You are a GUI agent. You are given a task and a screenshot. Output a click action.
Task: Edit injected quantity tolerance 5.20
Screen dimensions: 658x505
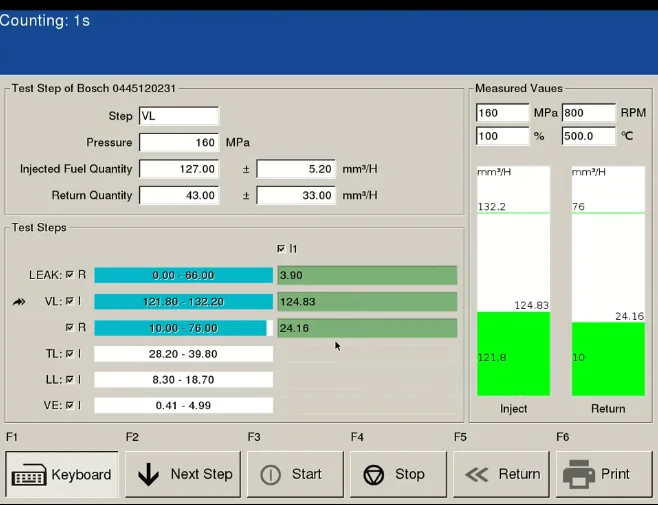click(x=296, y=169)
